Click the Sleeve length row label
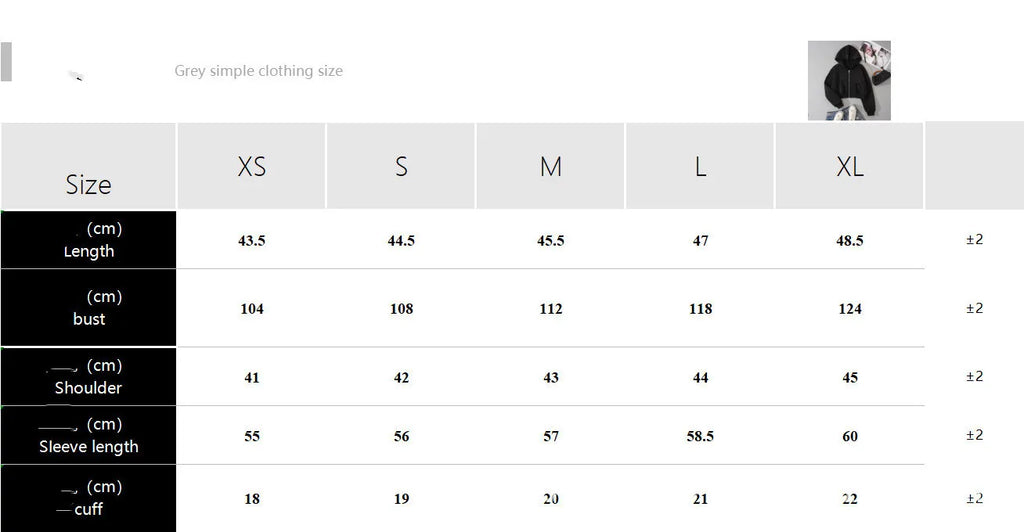 [x=89, y=436]
